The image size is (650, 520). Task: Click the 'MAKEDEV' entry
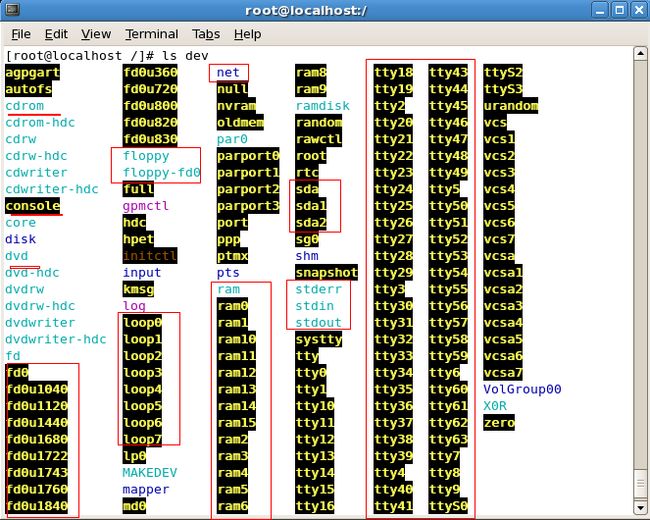150,472
